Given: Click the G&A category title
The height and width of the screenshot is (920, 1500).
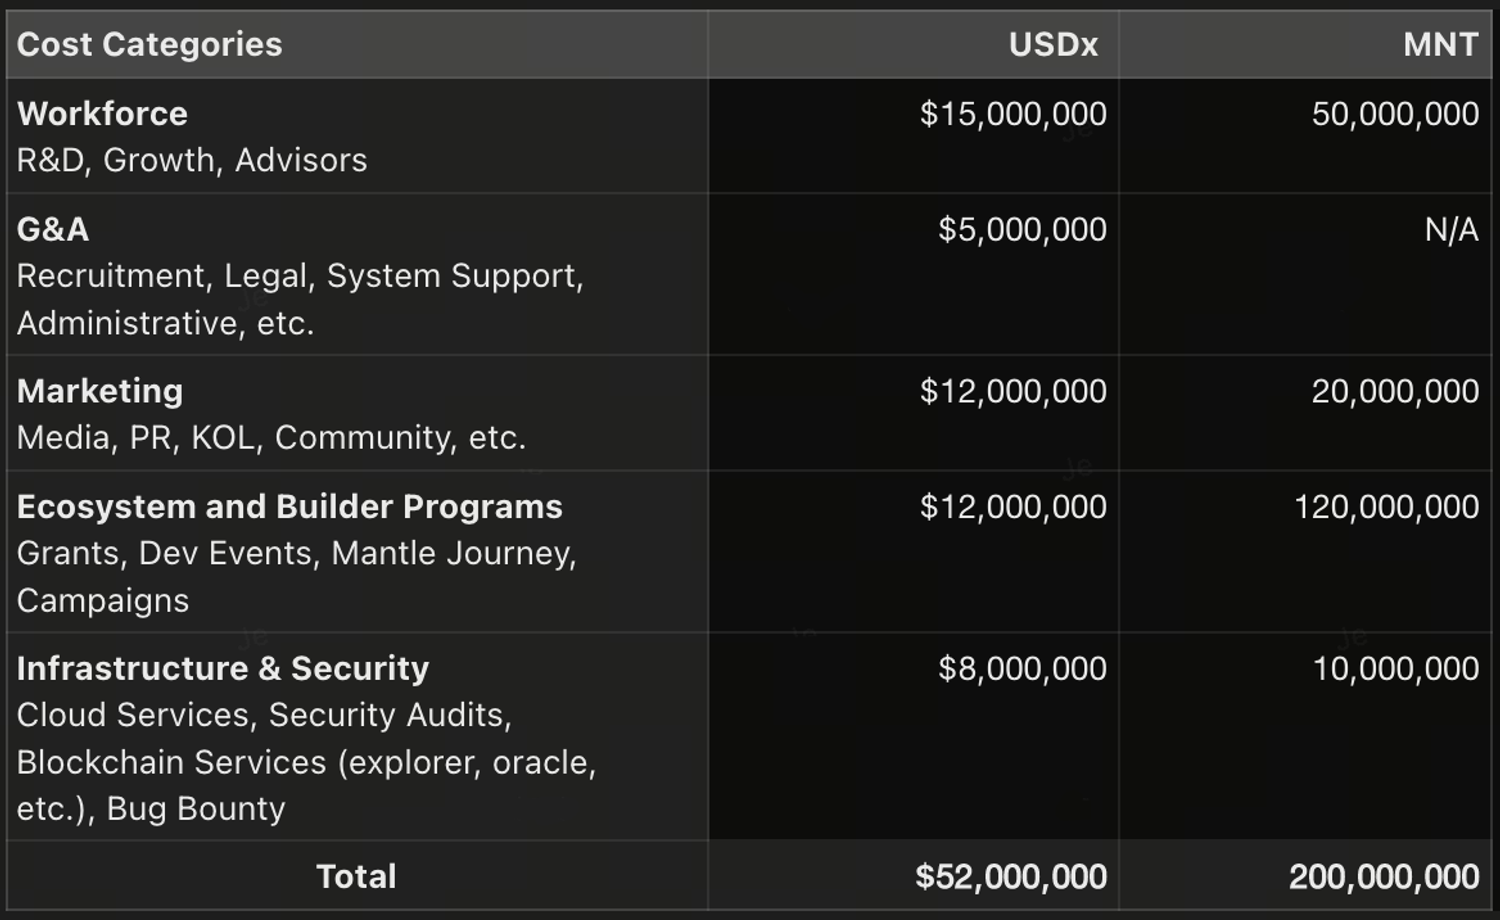Looking at the screenshot, I should [x=53, y=230].
